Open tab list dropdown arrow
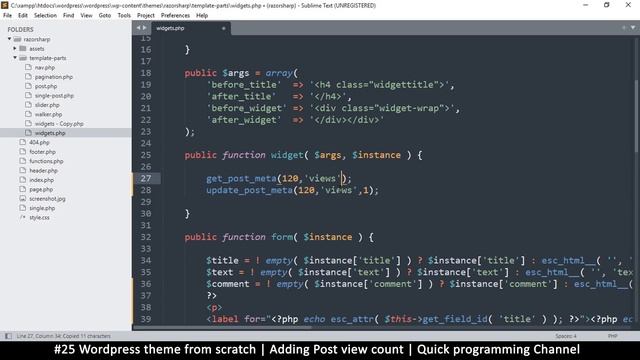Viewport: 640px width, 360px height. 633,28
